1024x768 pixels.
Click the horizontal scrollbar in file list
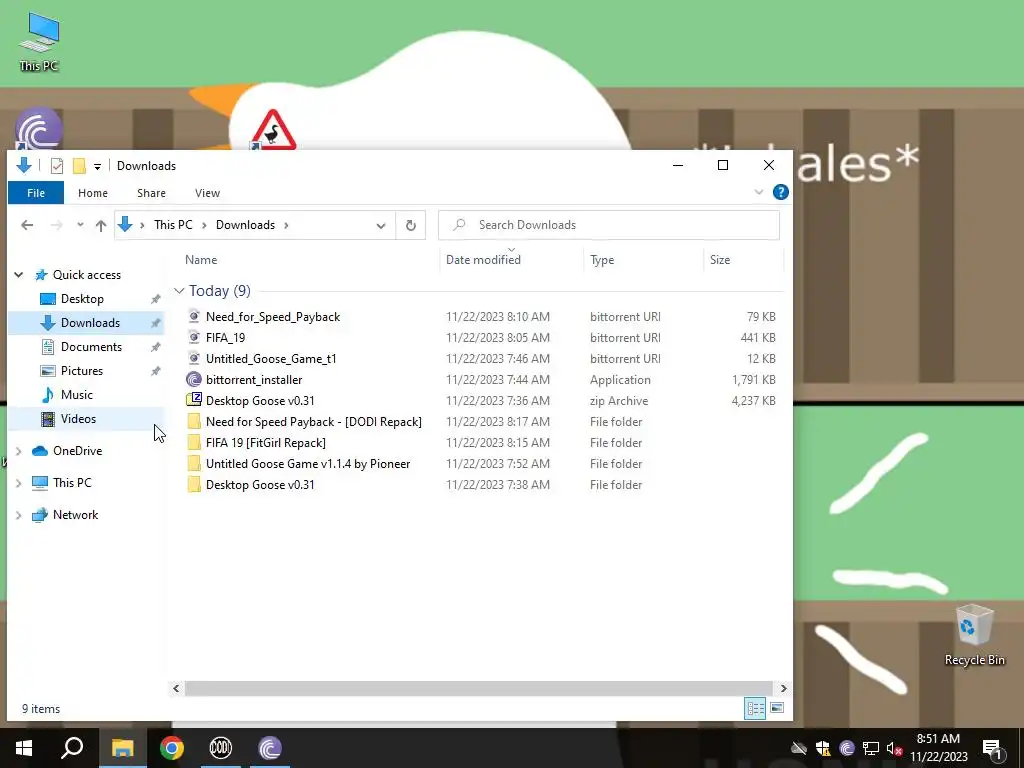coord(477,688)
